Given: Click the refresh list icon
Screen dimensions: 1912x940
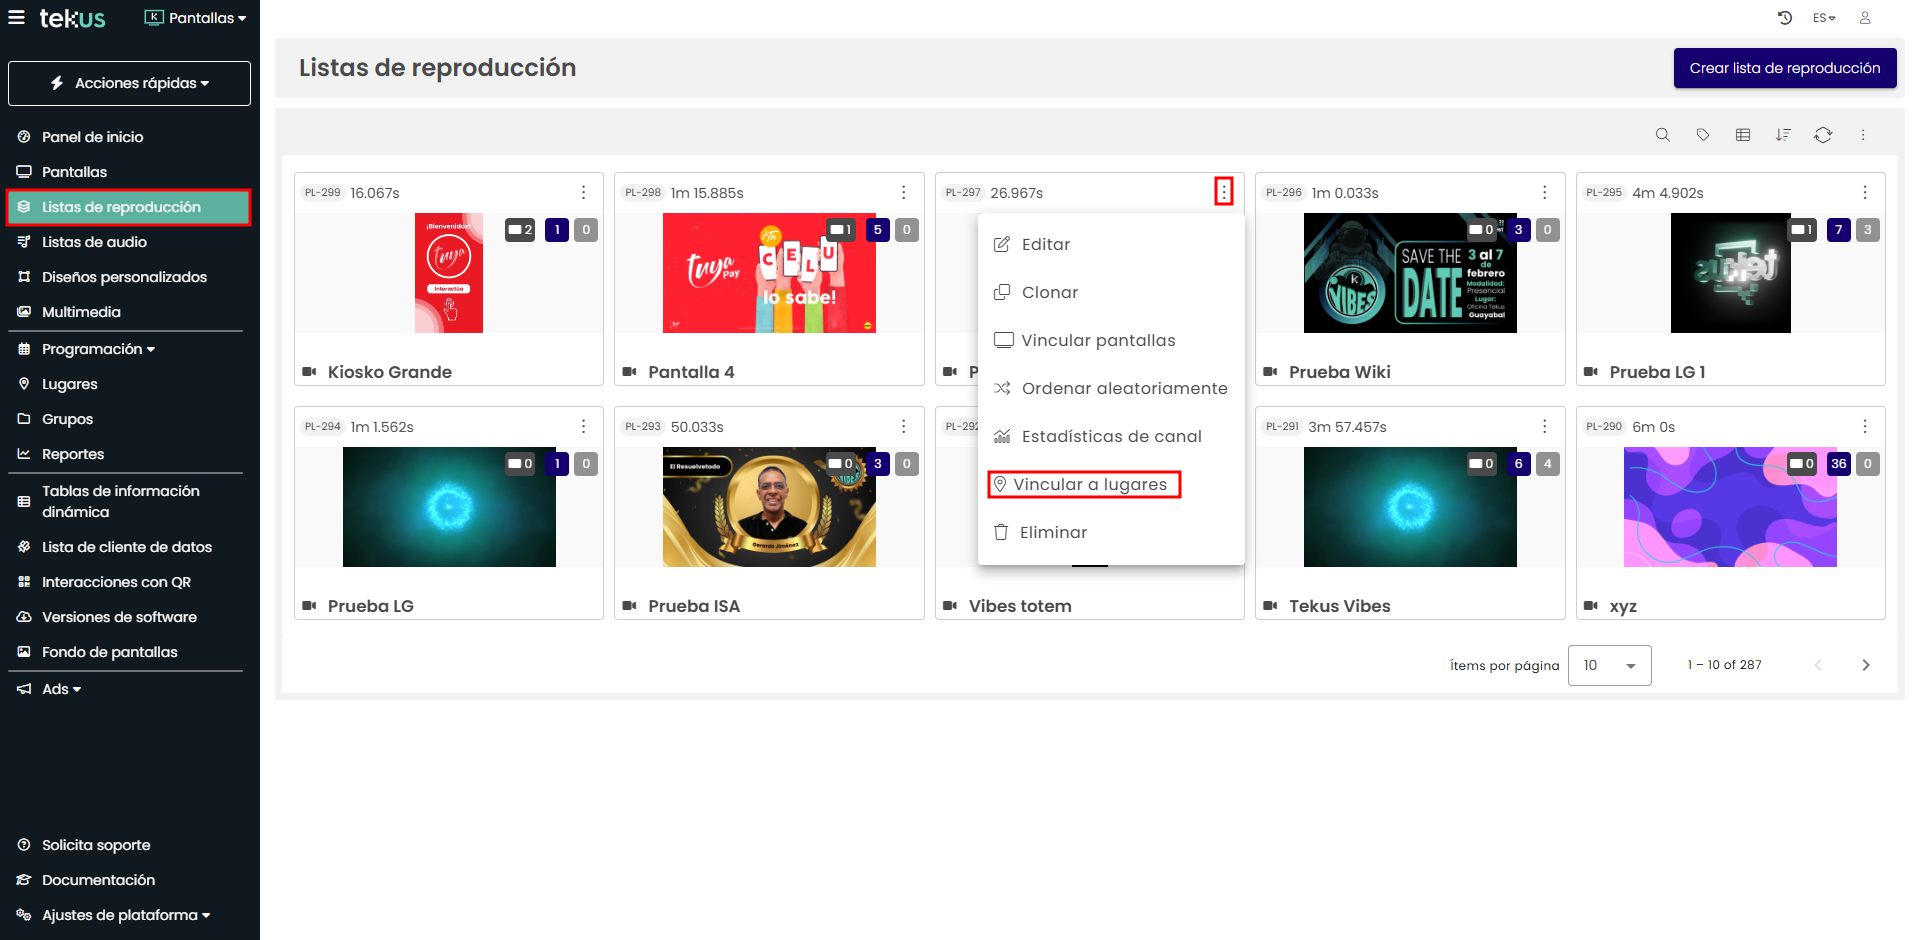Looking at the screenshot, I should pos(1823,135).
